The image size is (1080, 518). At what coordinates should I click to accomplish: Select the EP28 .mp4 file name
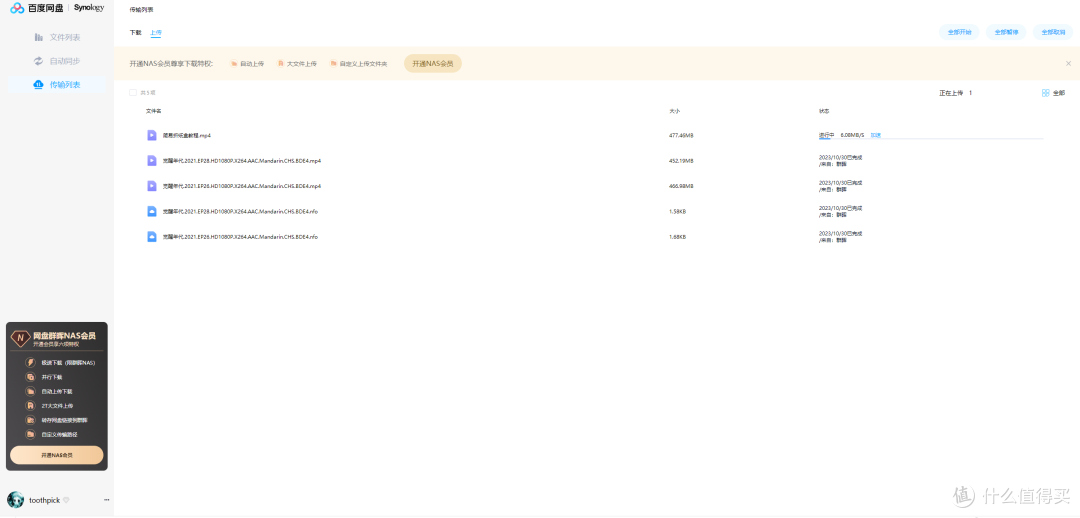242,160
